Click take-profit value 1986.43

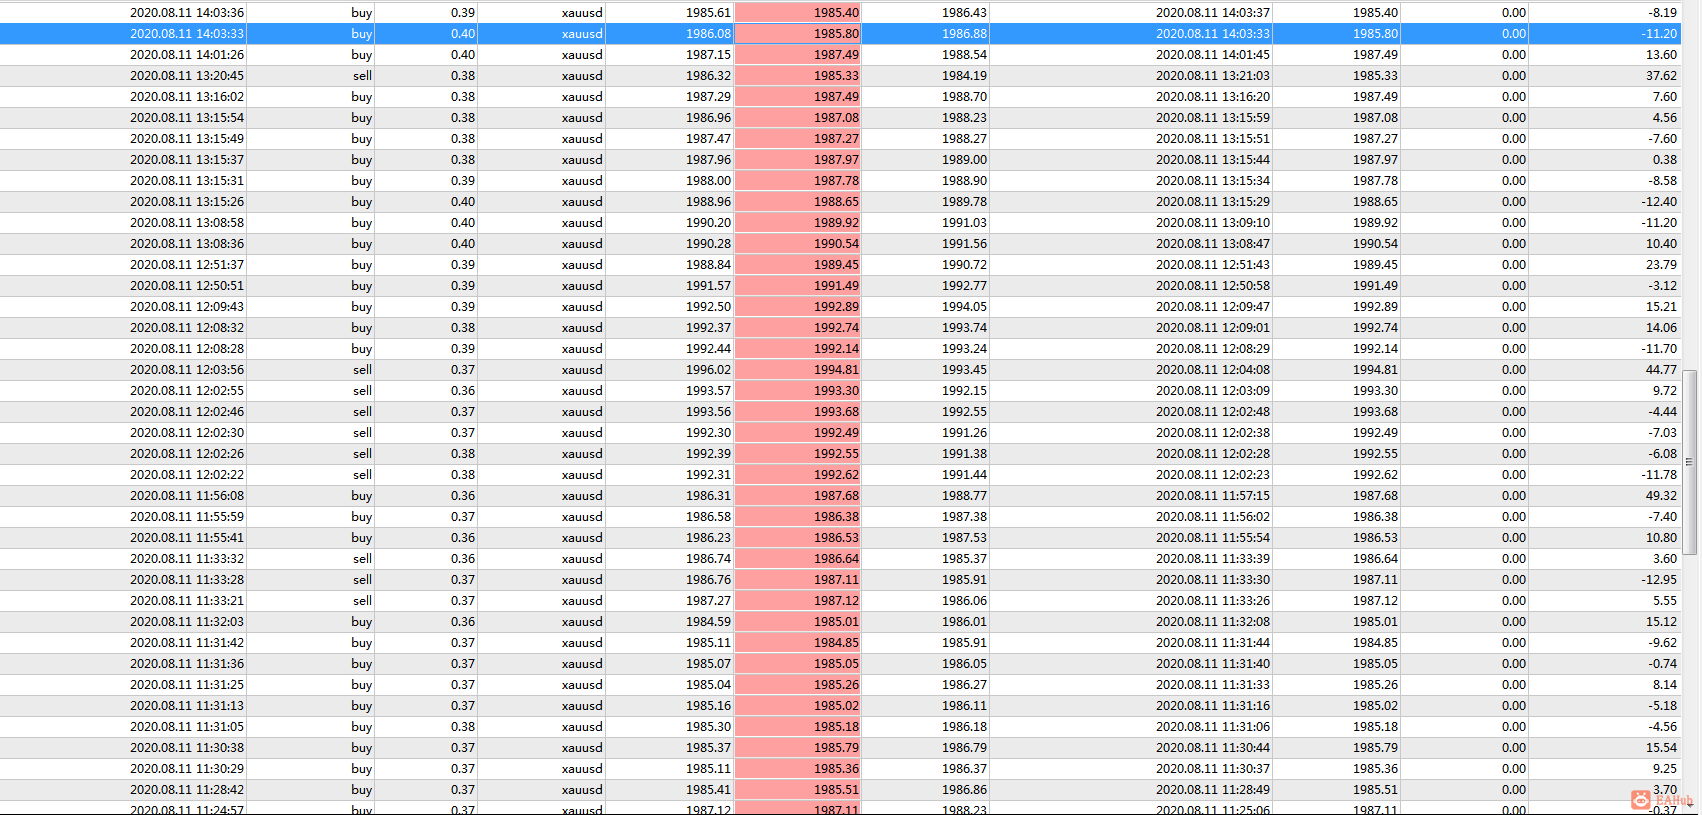[x=964, y=13]
